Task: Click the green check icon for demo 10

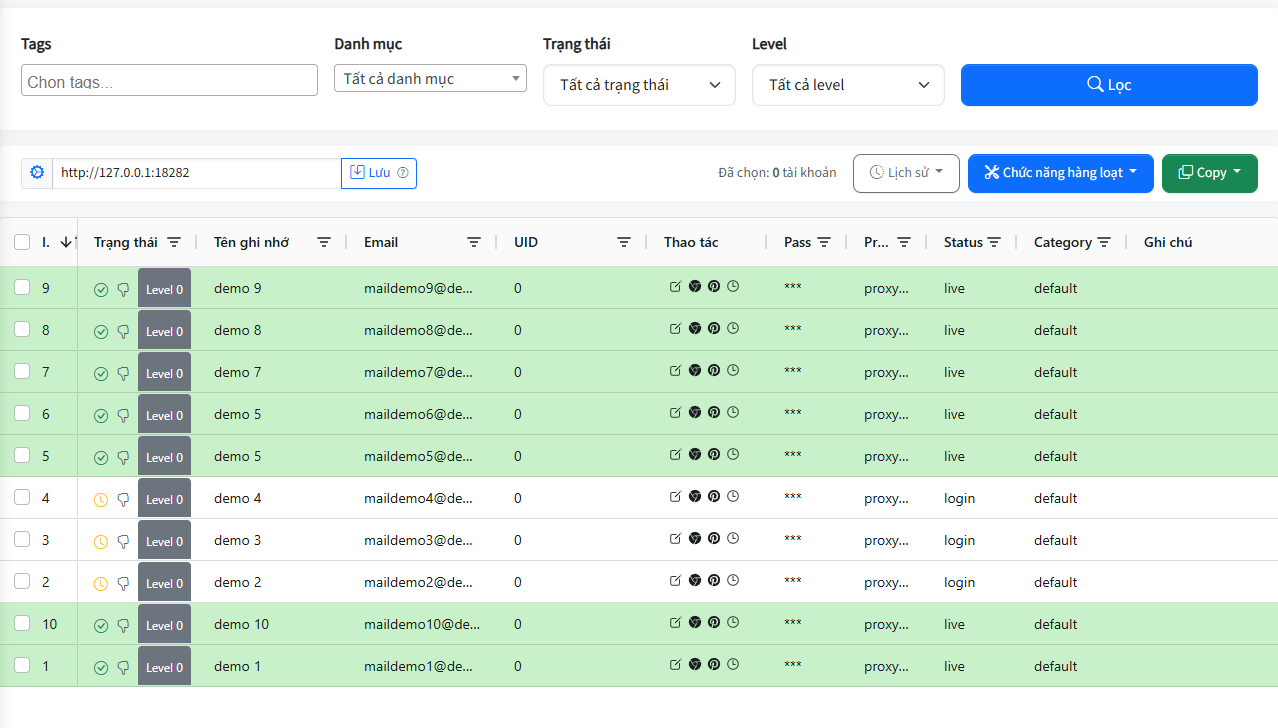Action: (x=101, y=626)
